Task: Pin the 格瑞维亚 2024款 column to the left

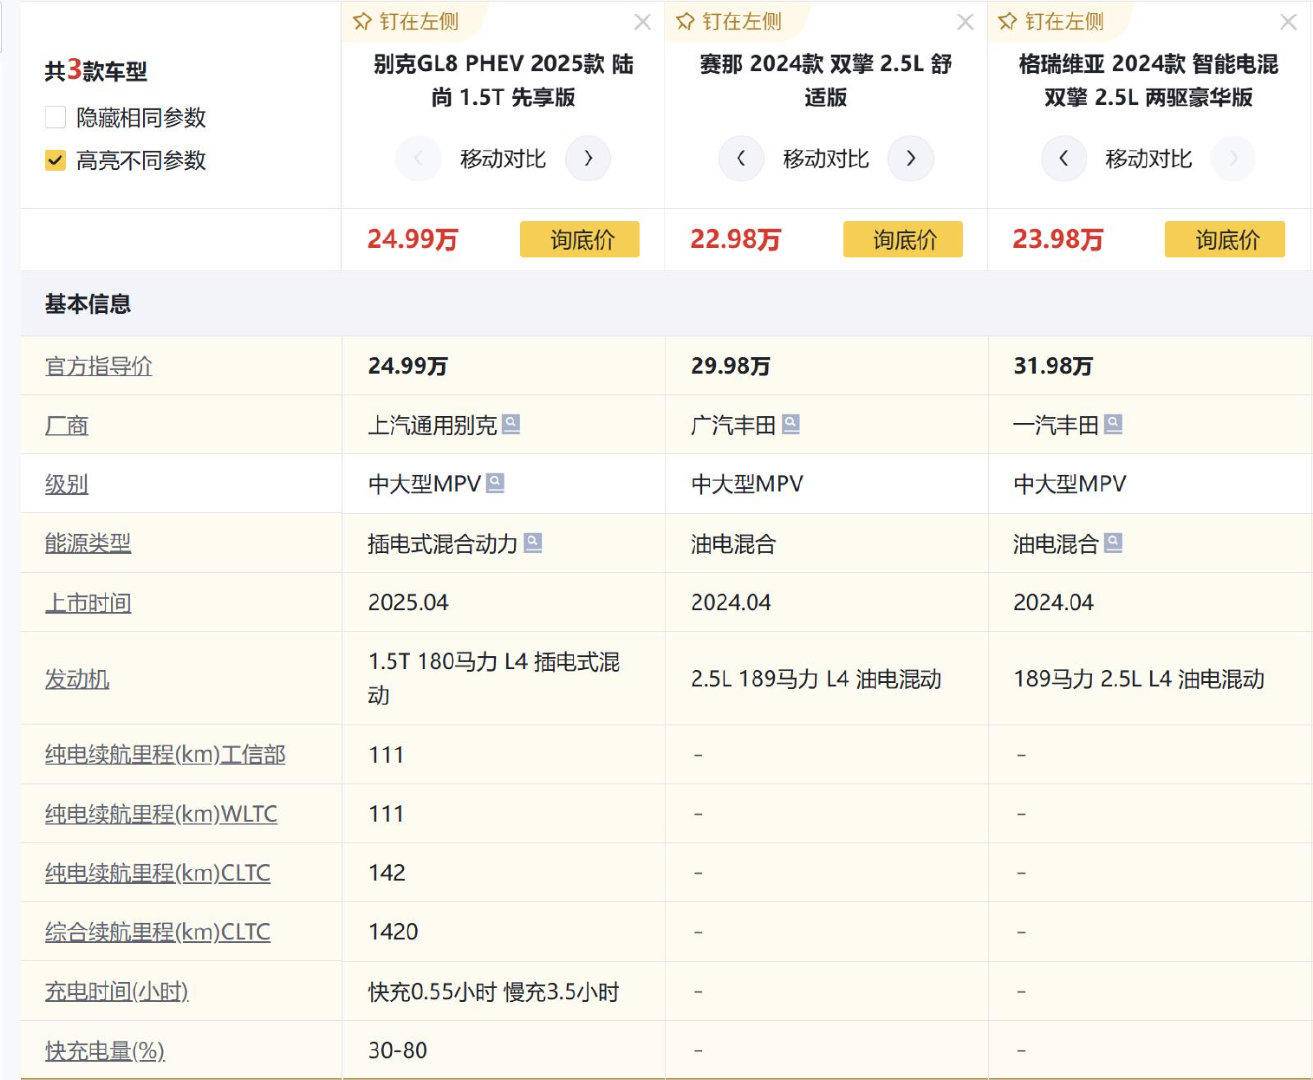Action: pyautogui.click(x=1052, y=22)
